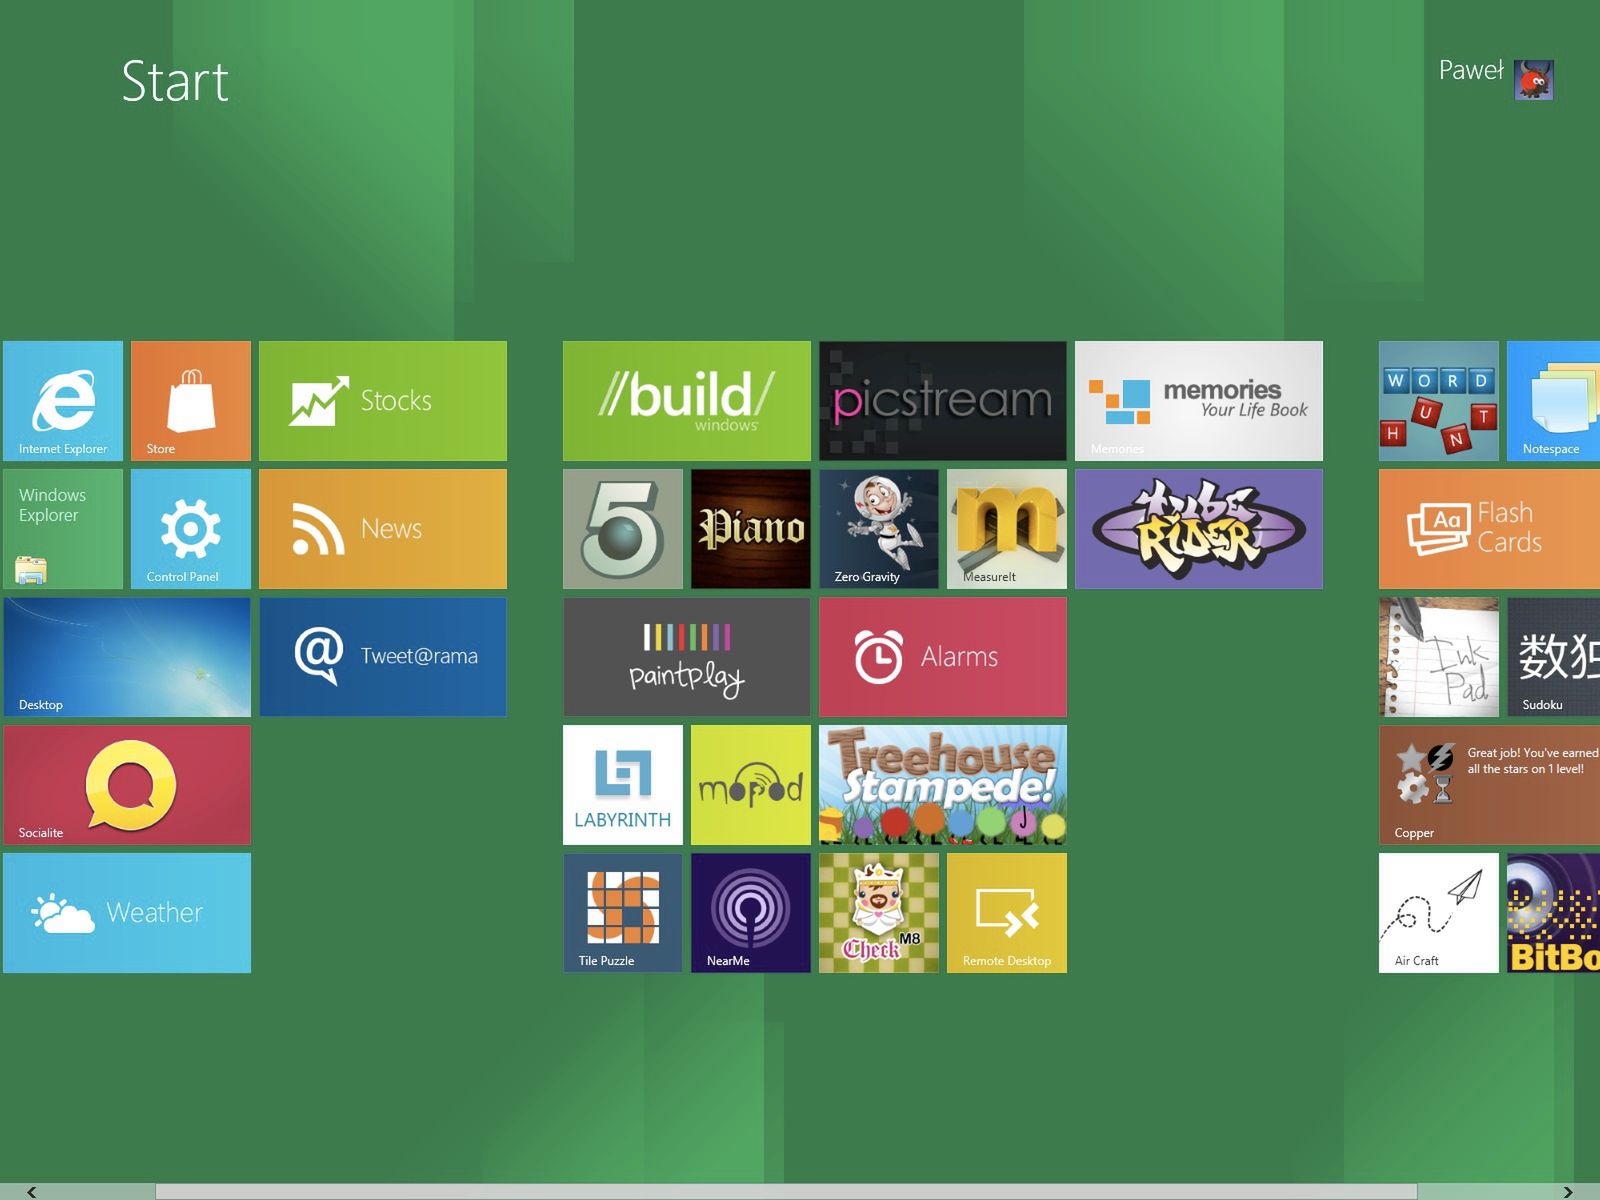The image size is (1600, 1200).
Task: Launch the Store tile
Action: pyautogui.click(x=191, y=401)
